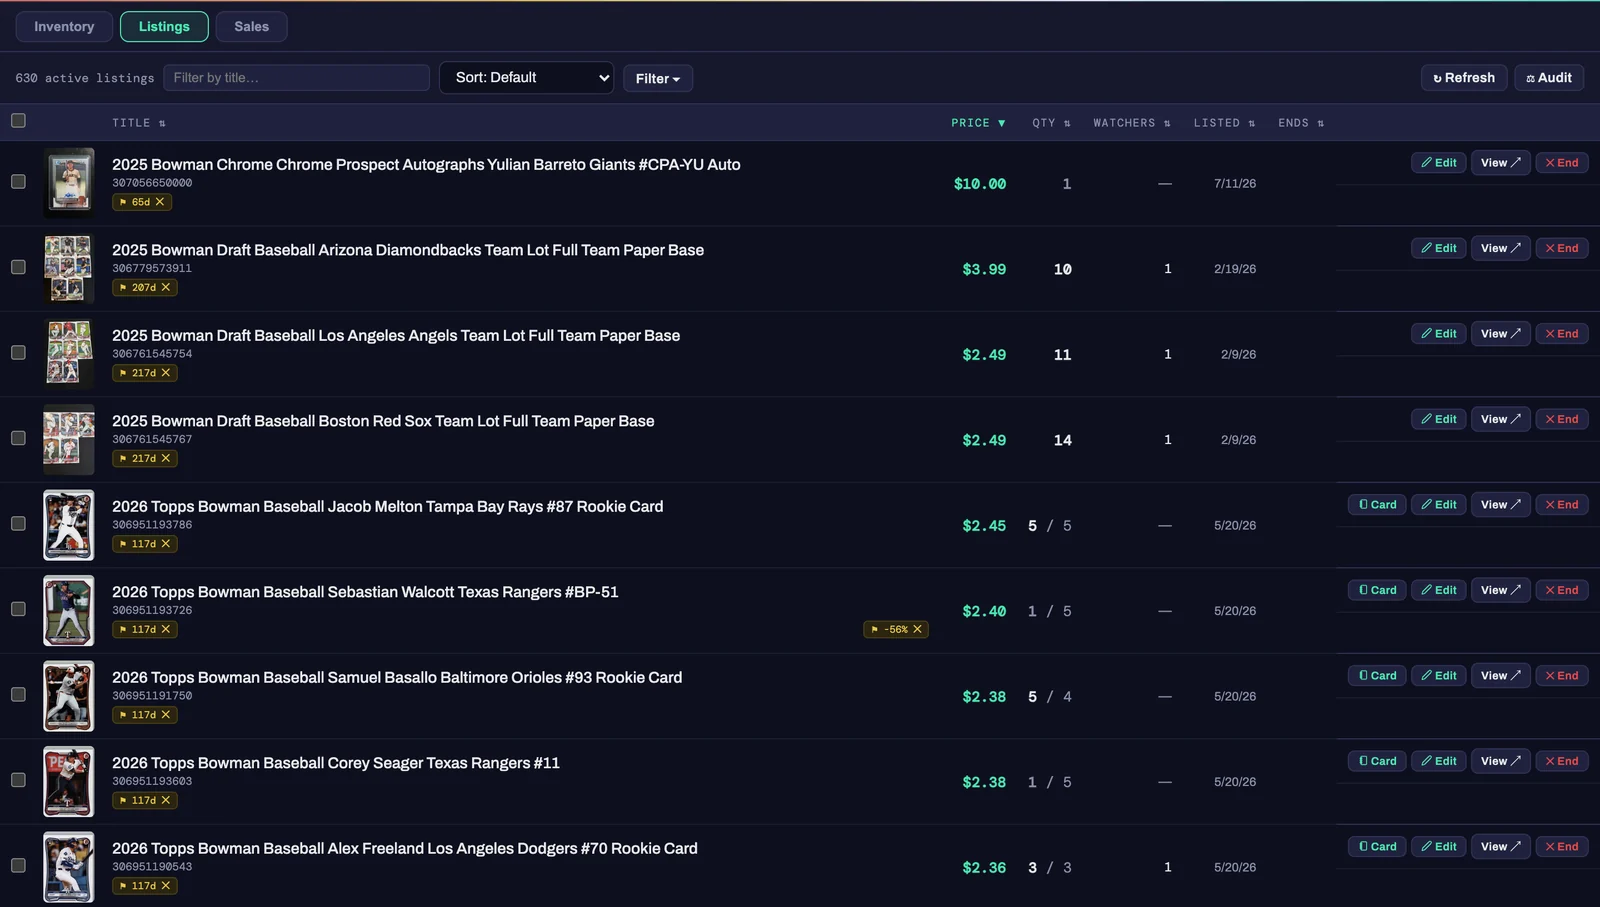Go to the Sales tab
The image size is (1600, 907).
(x=252, y=27)
